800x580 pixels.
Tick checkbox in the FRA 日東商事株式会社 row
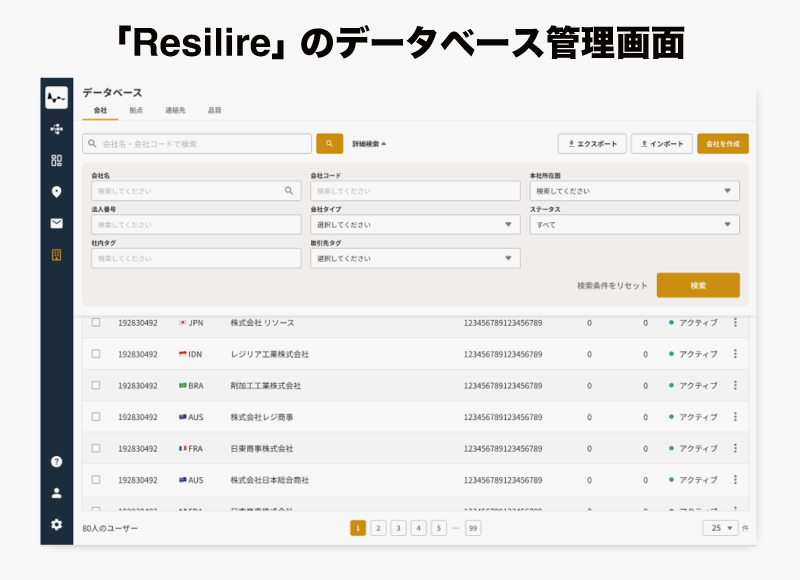click(x=96, y=448)
